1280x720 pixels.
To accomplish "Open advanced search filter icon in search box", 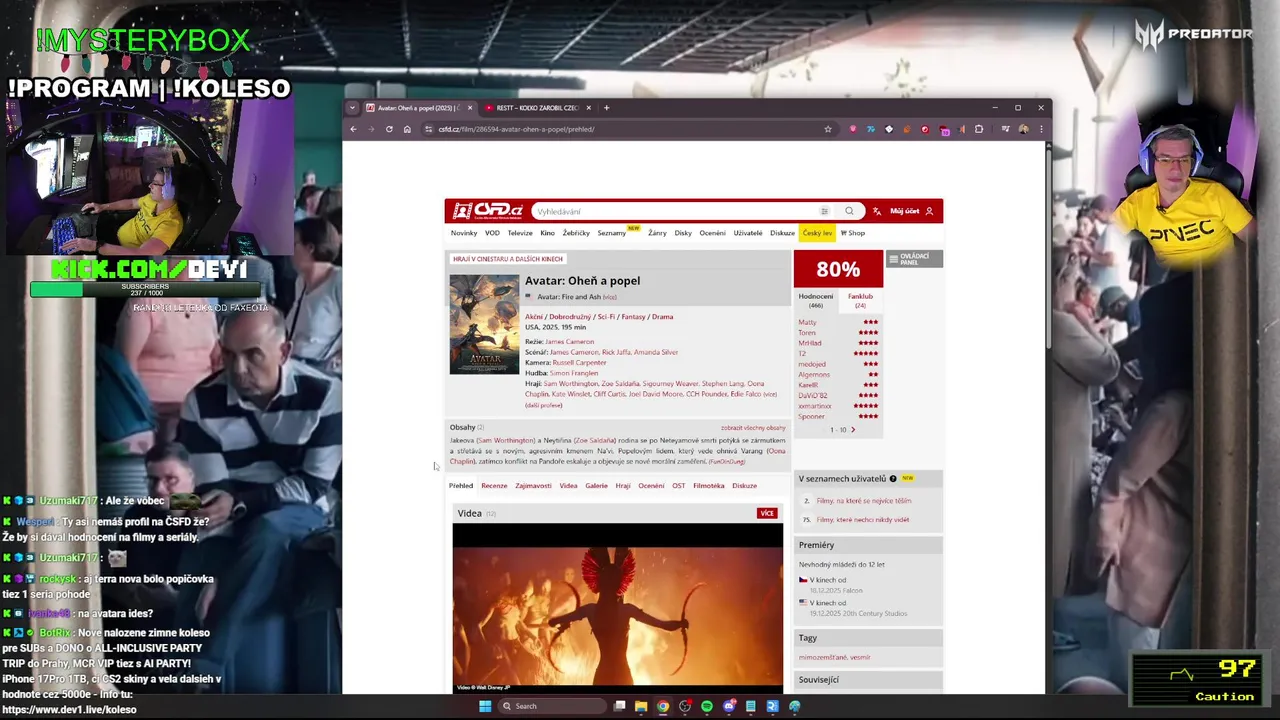I will click(824, 211).
